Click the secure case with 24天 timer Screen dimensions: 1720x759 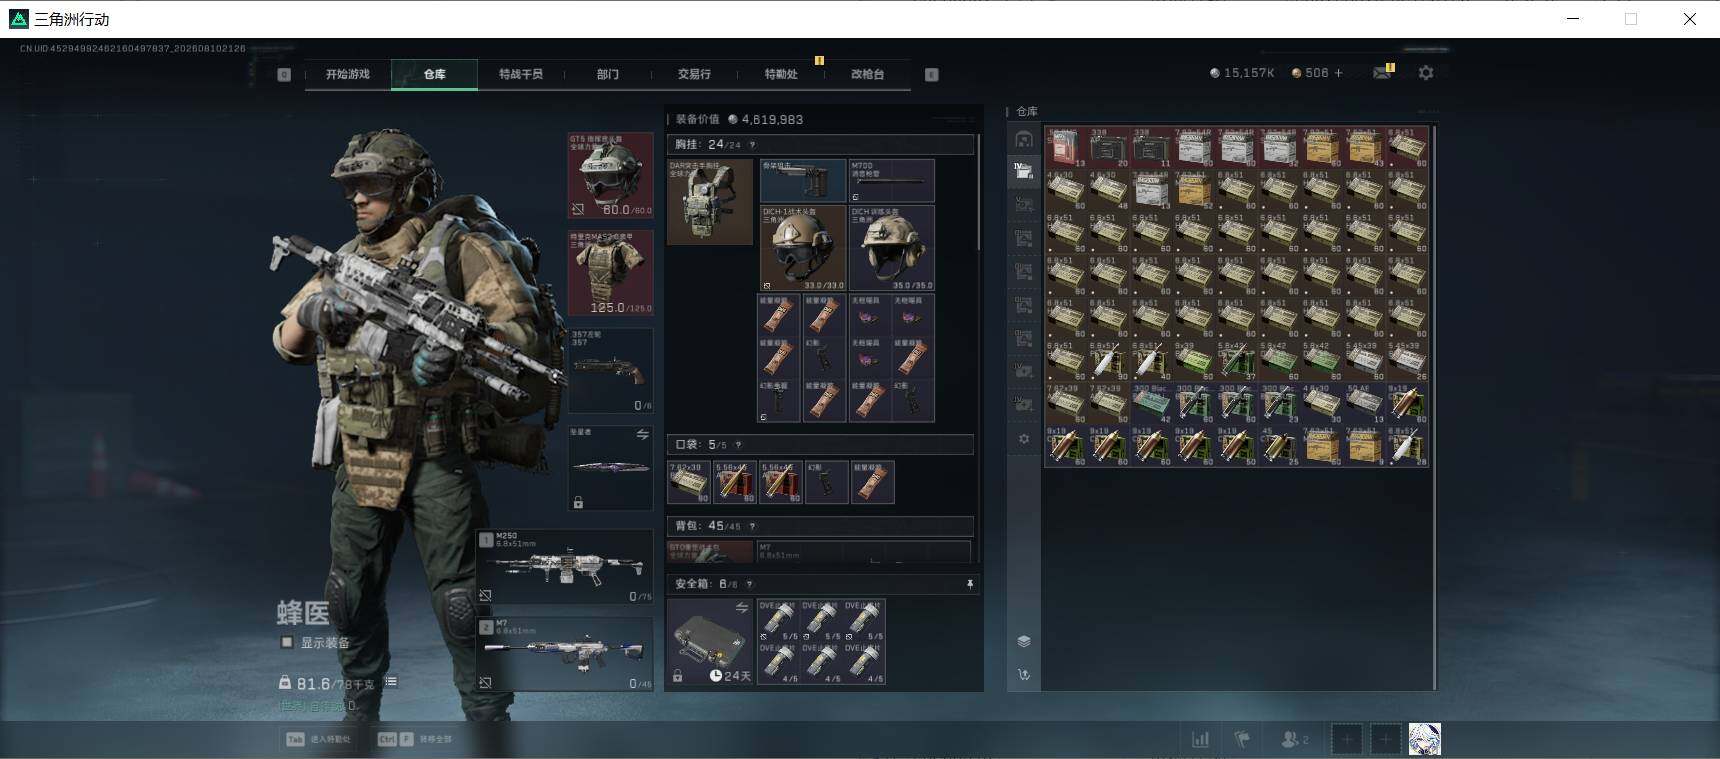coord(710,642)
